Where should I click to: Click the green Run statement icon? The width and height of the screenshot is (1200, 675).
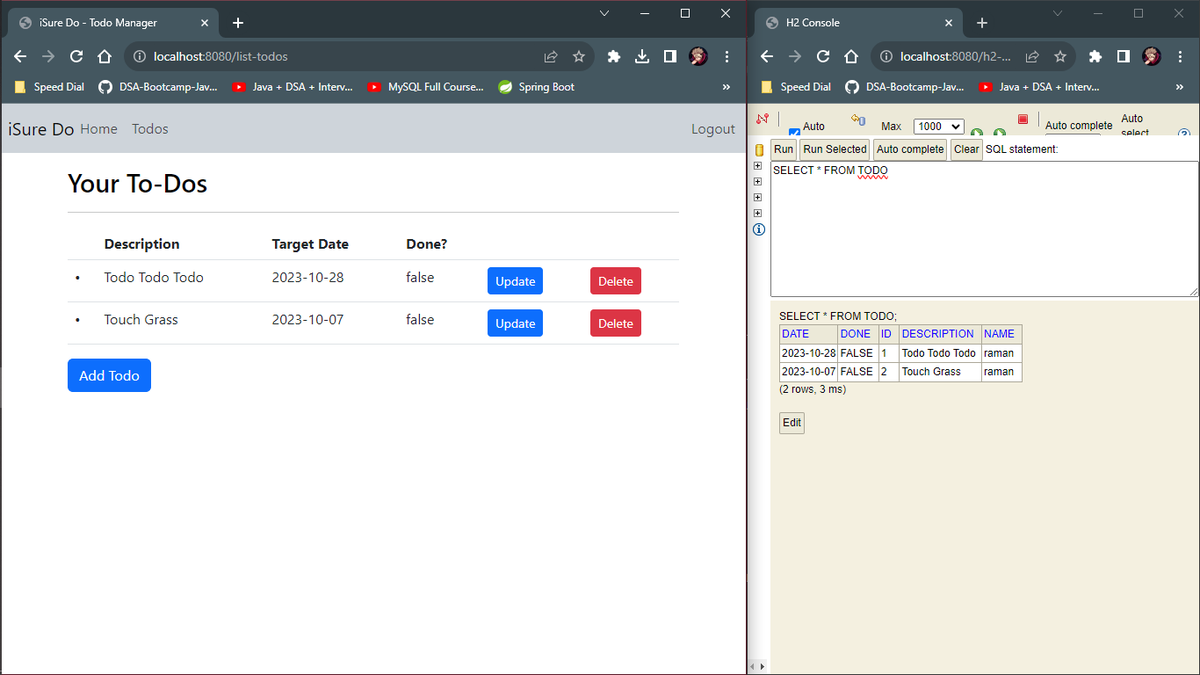[977, 131]
